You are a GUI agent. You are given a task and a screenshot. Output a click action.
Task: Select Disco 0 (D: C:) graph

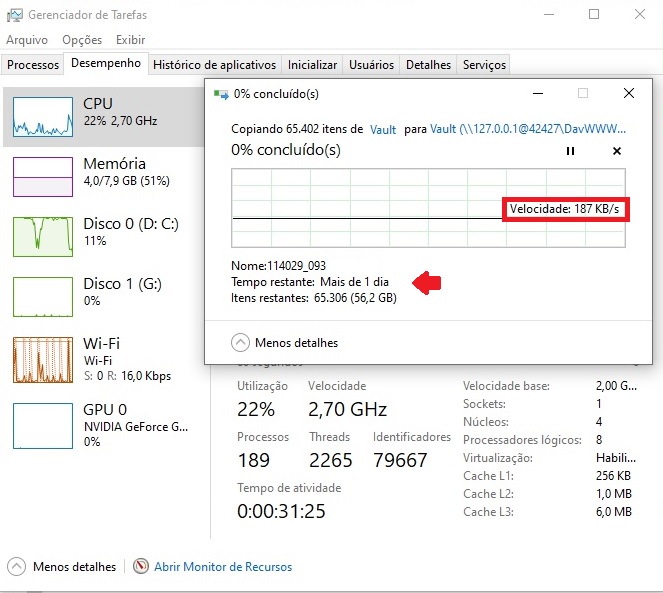click(x=42, y=236)
